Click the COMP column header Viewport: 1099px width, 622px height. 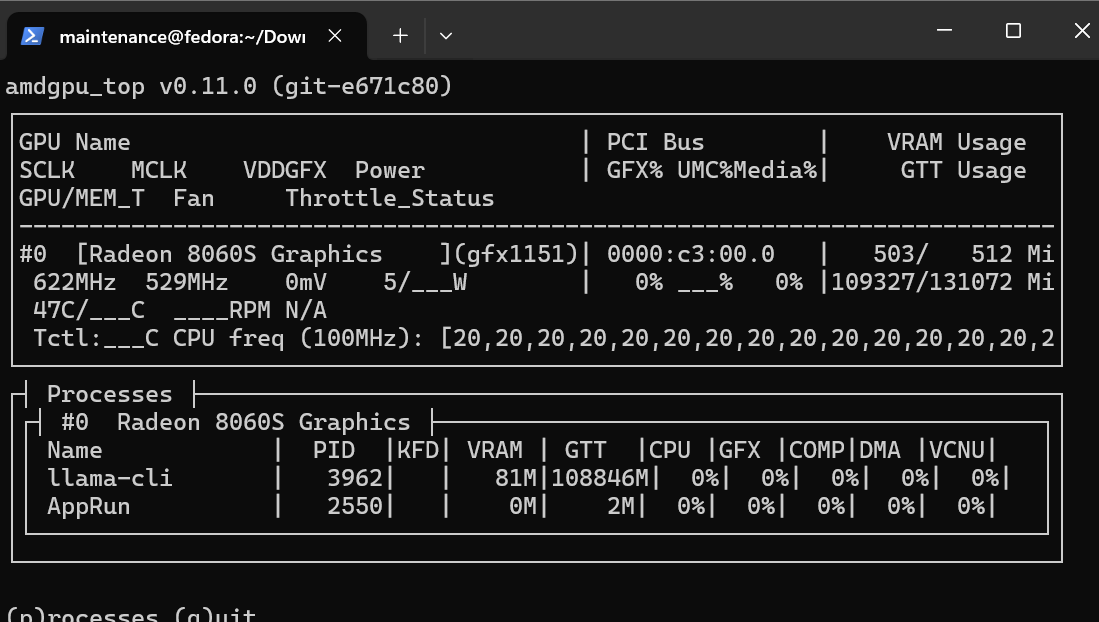pyautogui.click(x=817, y=450)
